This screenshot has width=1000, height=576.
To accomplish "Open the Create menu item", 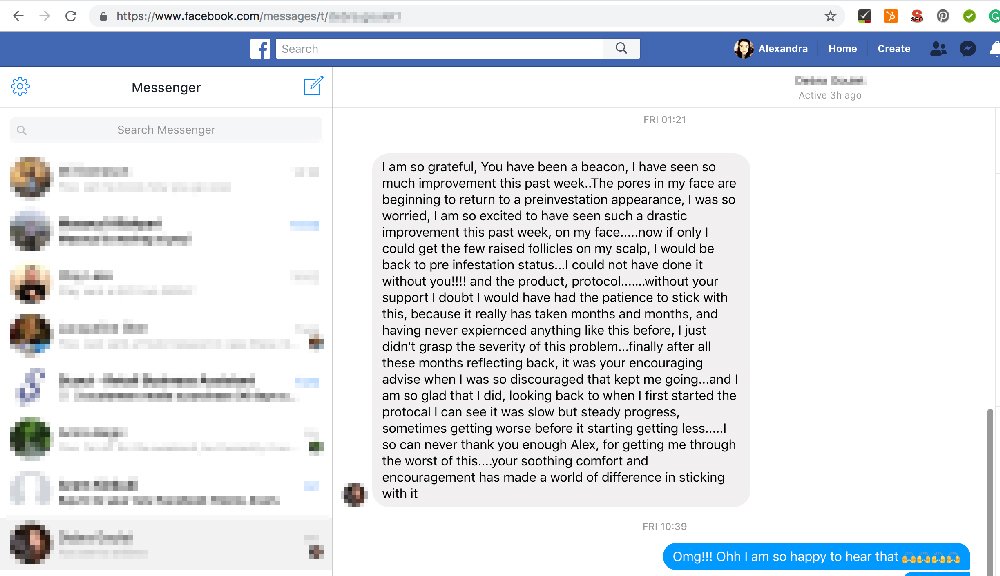I will [x=893, y=48].
